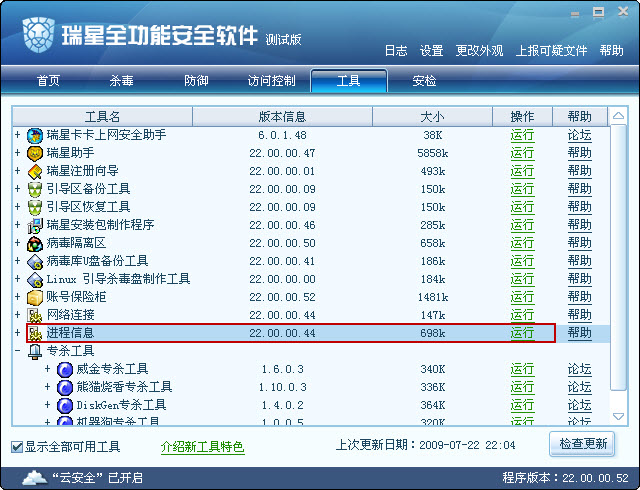Click the 瑞星助手 lion icon

[35, 154]
